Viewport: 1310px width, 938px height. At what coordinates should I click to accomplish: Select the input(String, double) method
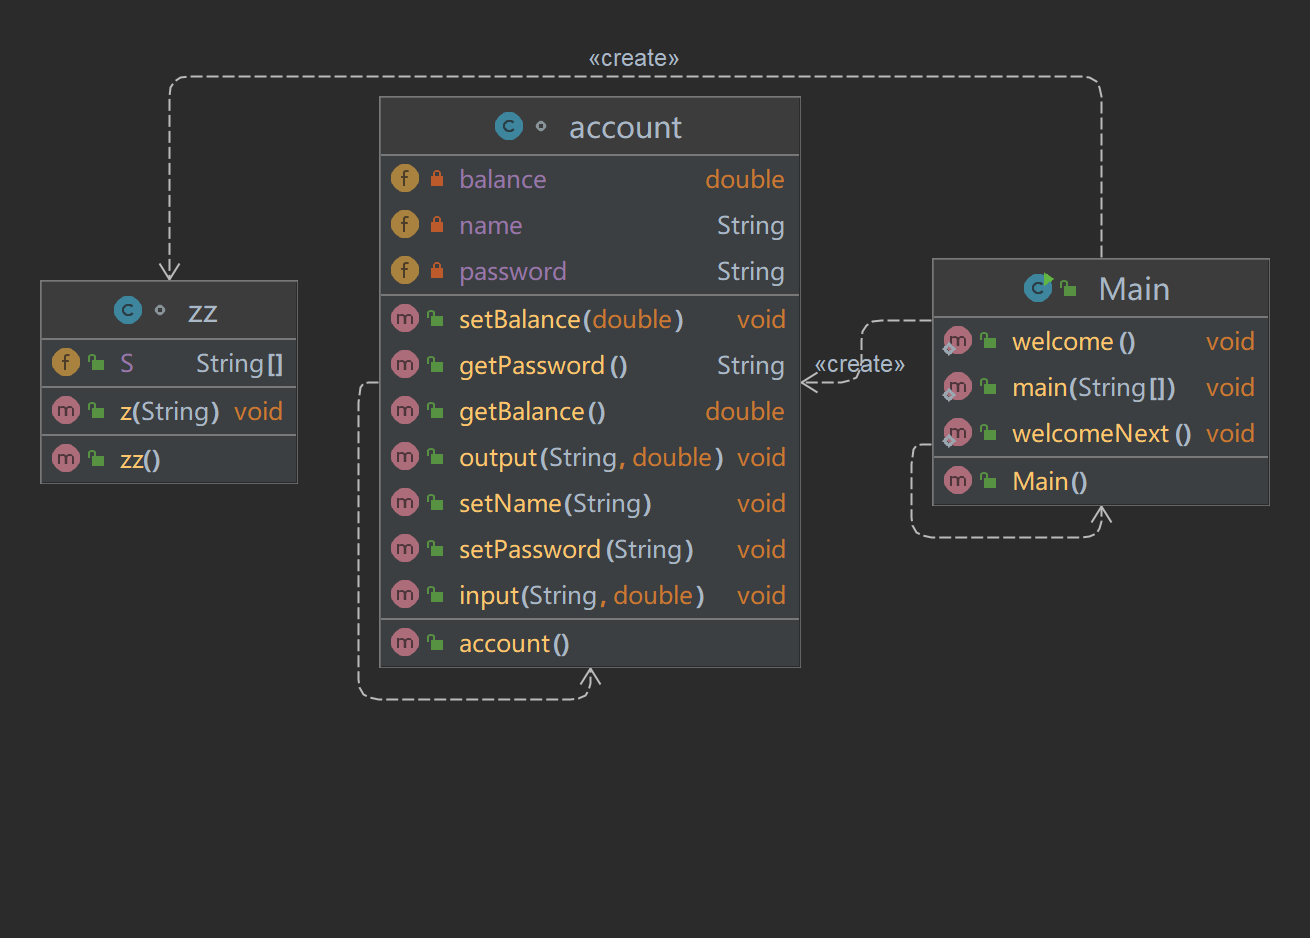pos(581,595)
